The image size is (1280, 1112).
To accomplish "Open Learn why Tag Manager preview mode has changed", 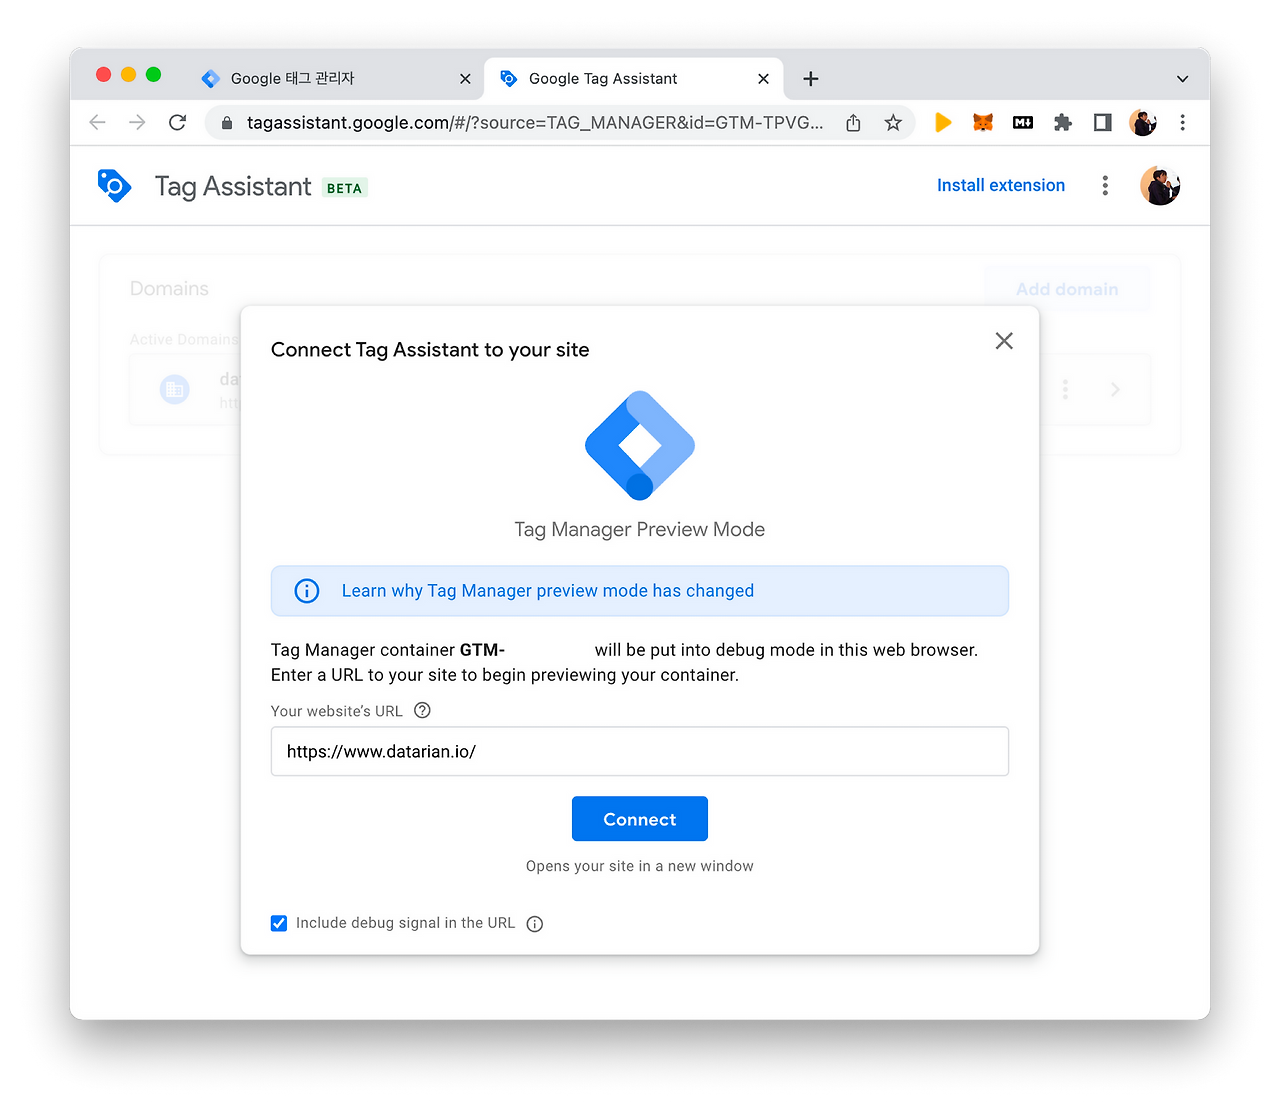I will [x=548, y=591].
